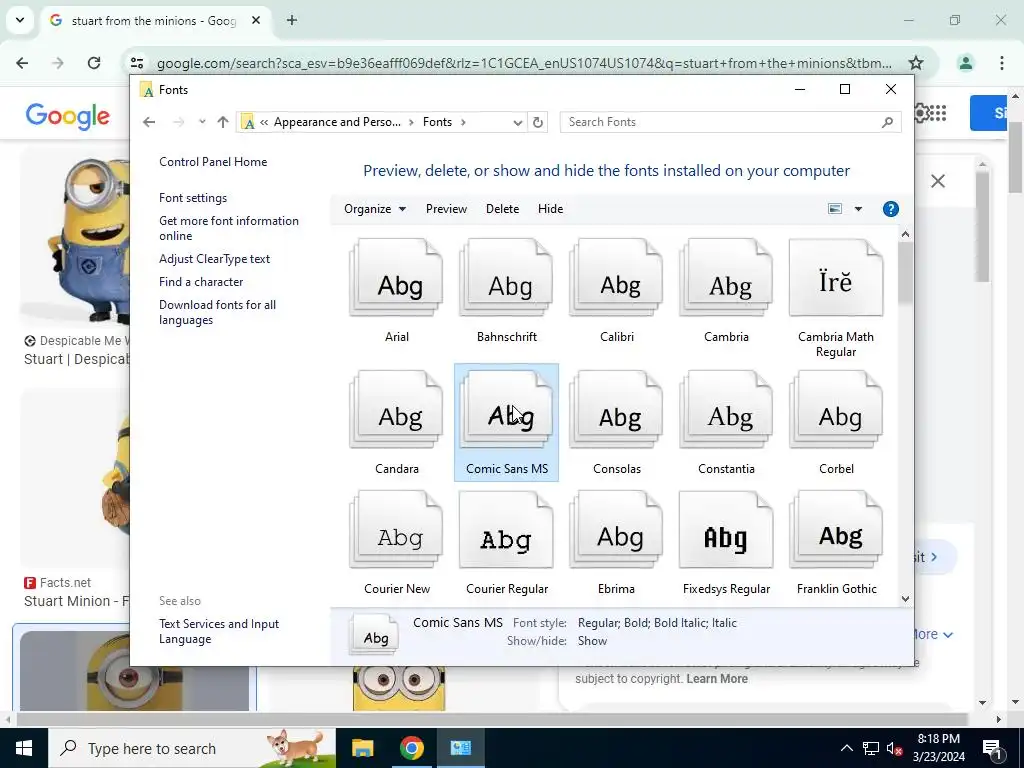The height and width of the screenshot is (768, 1024).
Task: Select the Cambria font icon
Action: (726, 278)
